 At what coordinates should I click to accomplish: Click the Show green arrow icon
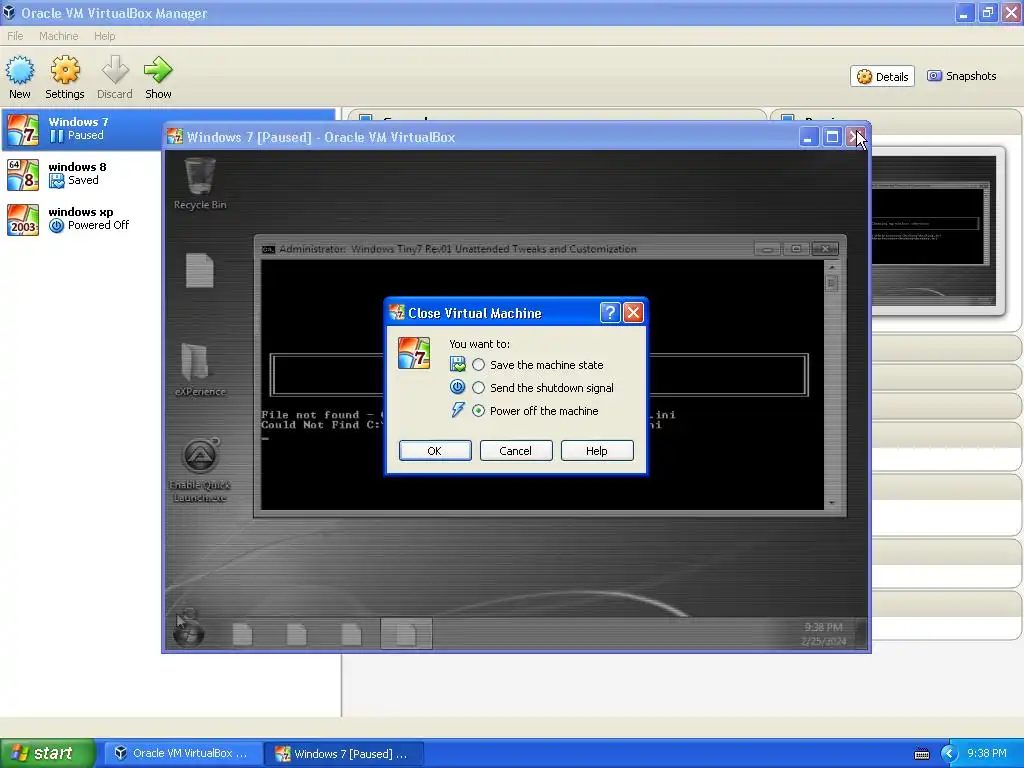(x=158, y=77)
